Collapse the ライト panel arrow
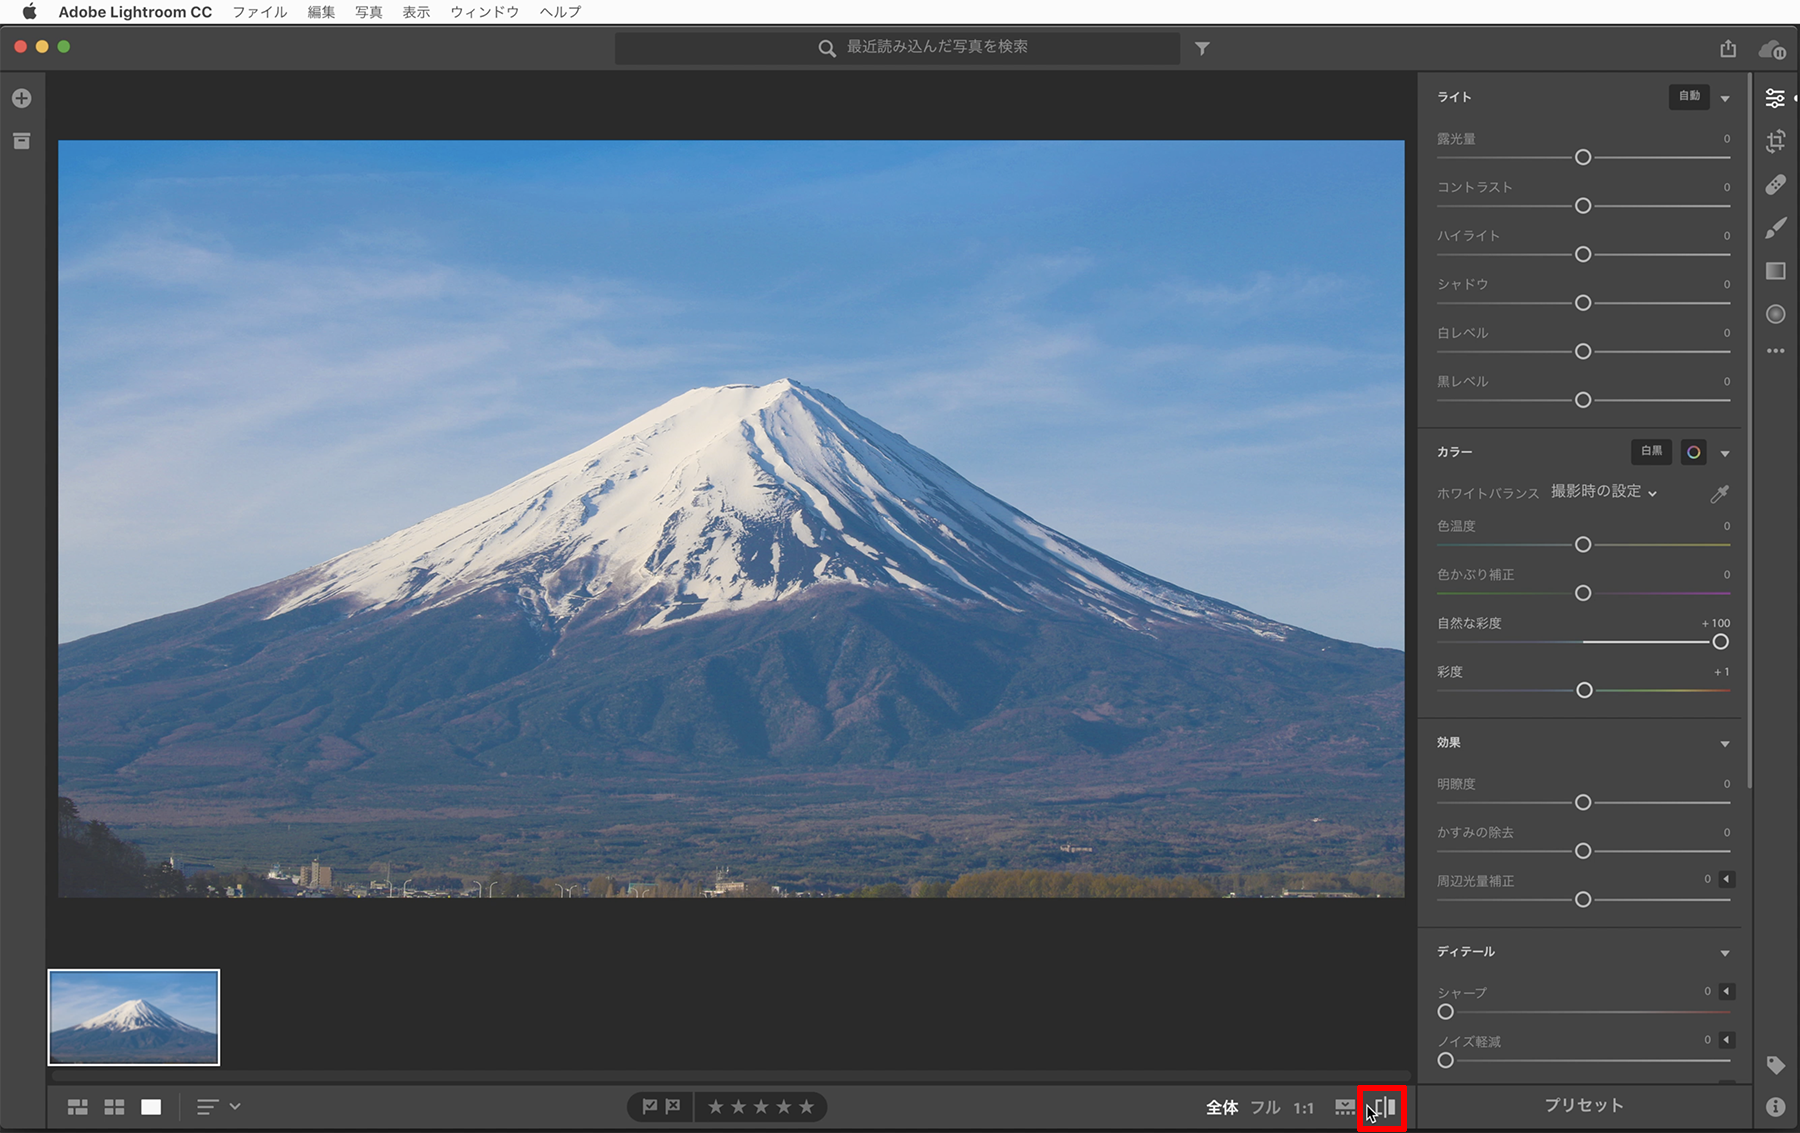The height and width of the screenshot is (1133, 1800). tap(1725, 98)
